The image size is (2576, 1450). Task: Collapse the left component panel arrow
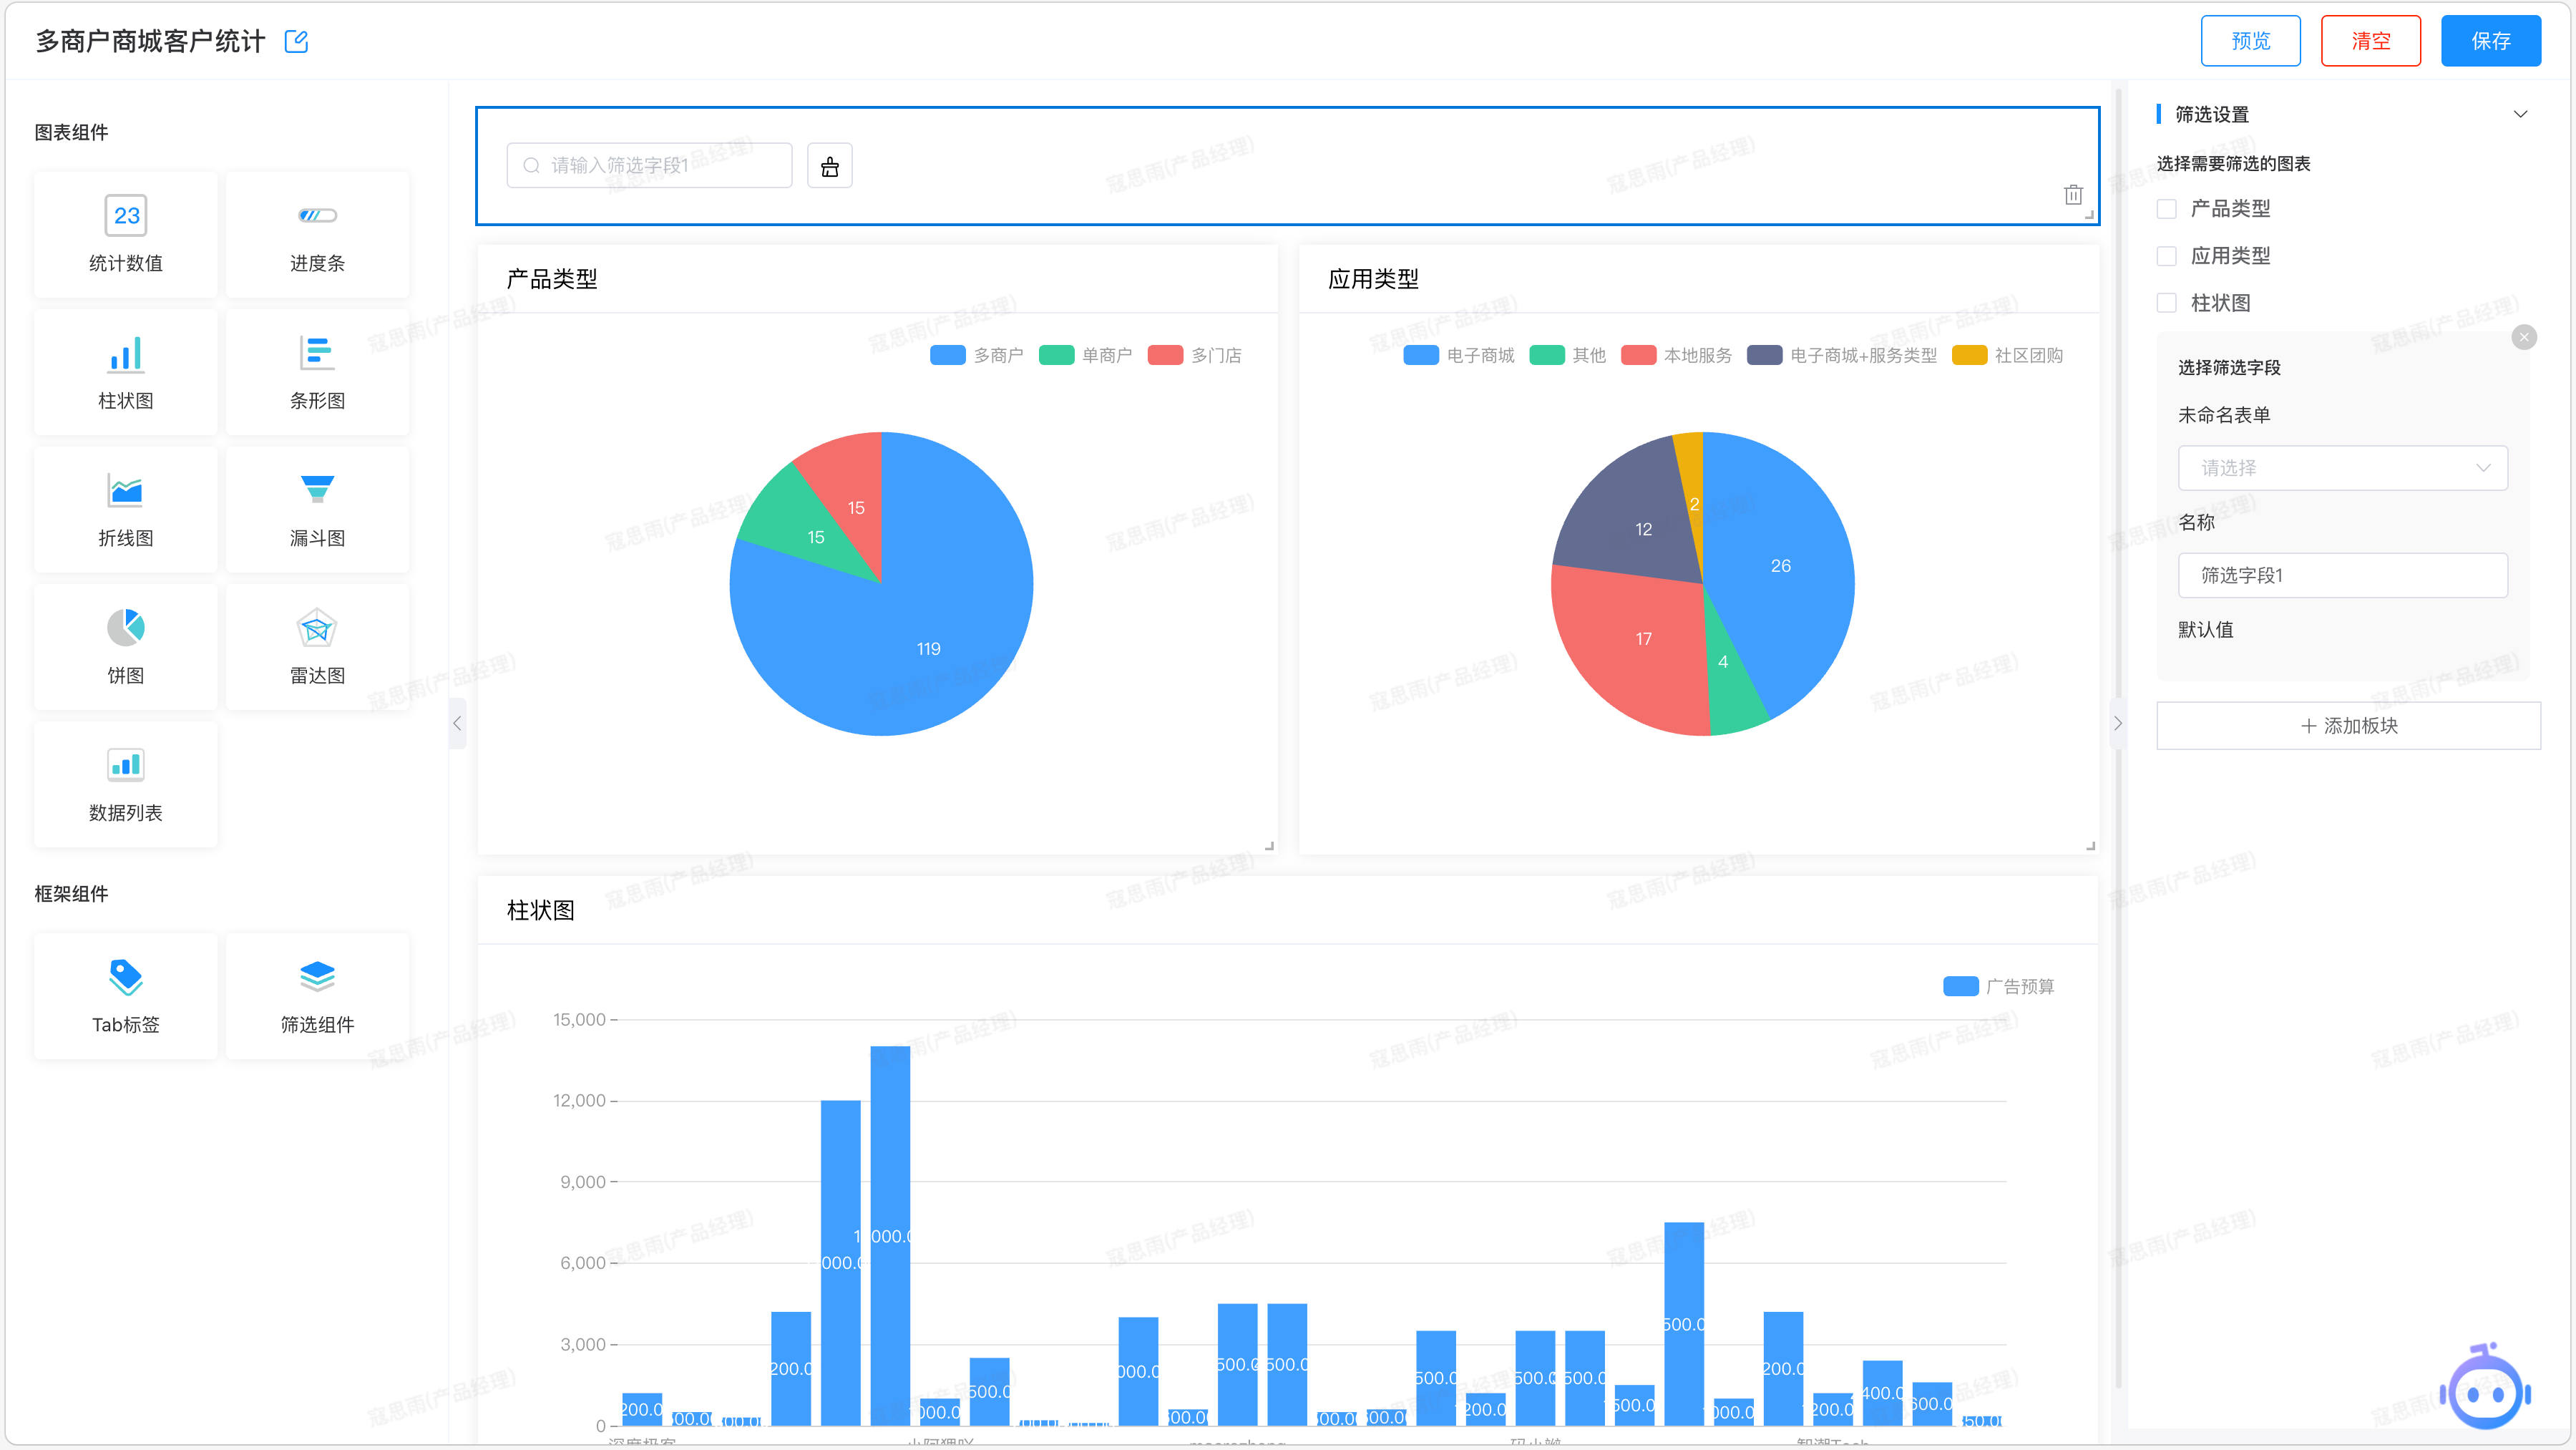(457, 723)
